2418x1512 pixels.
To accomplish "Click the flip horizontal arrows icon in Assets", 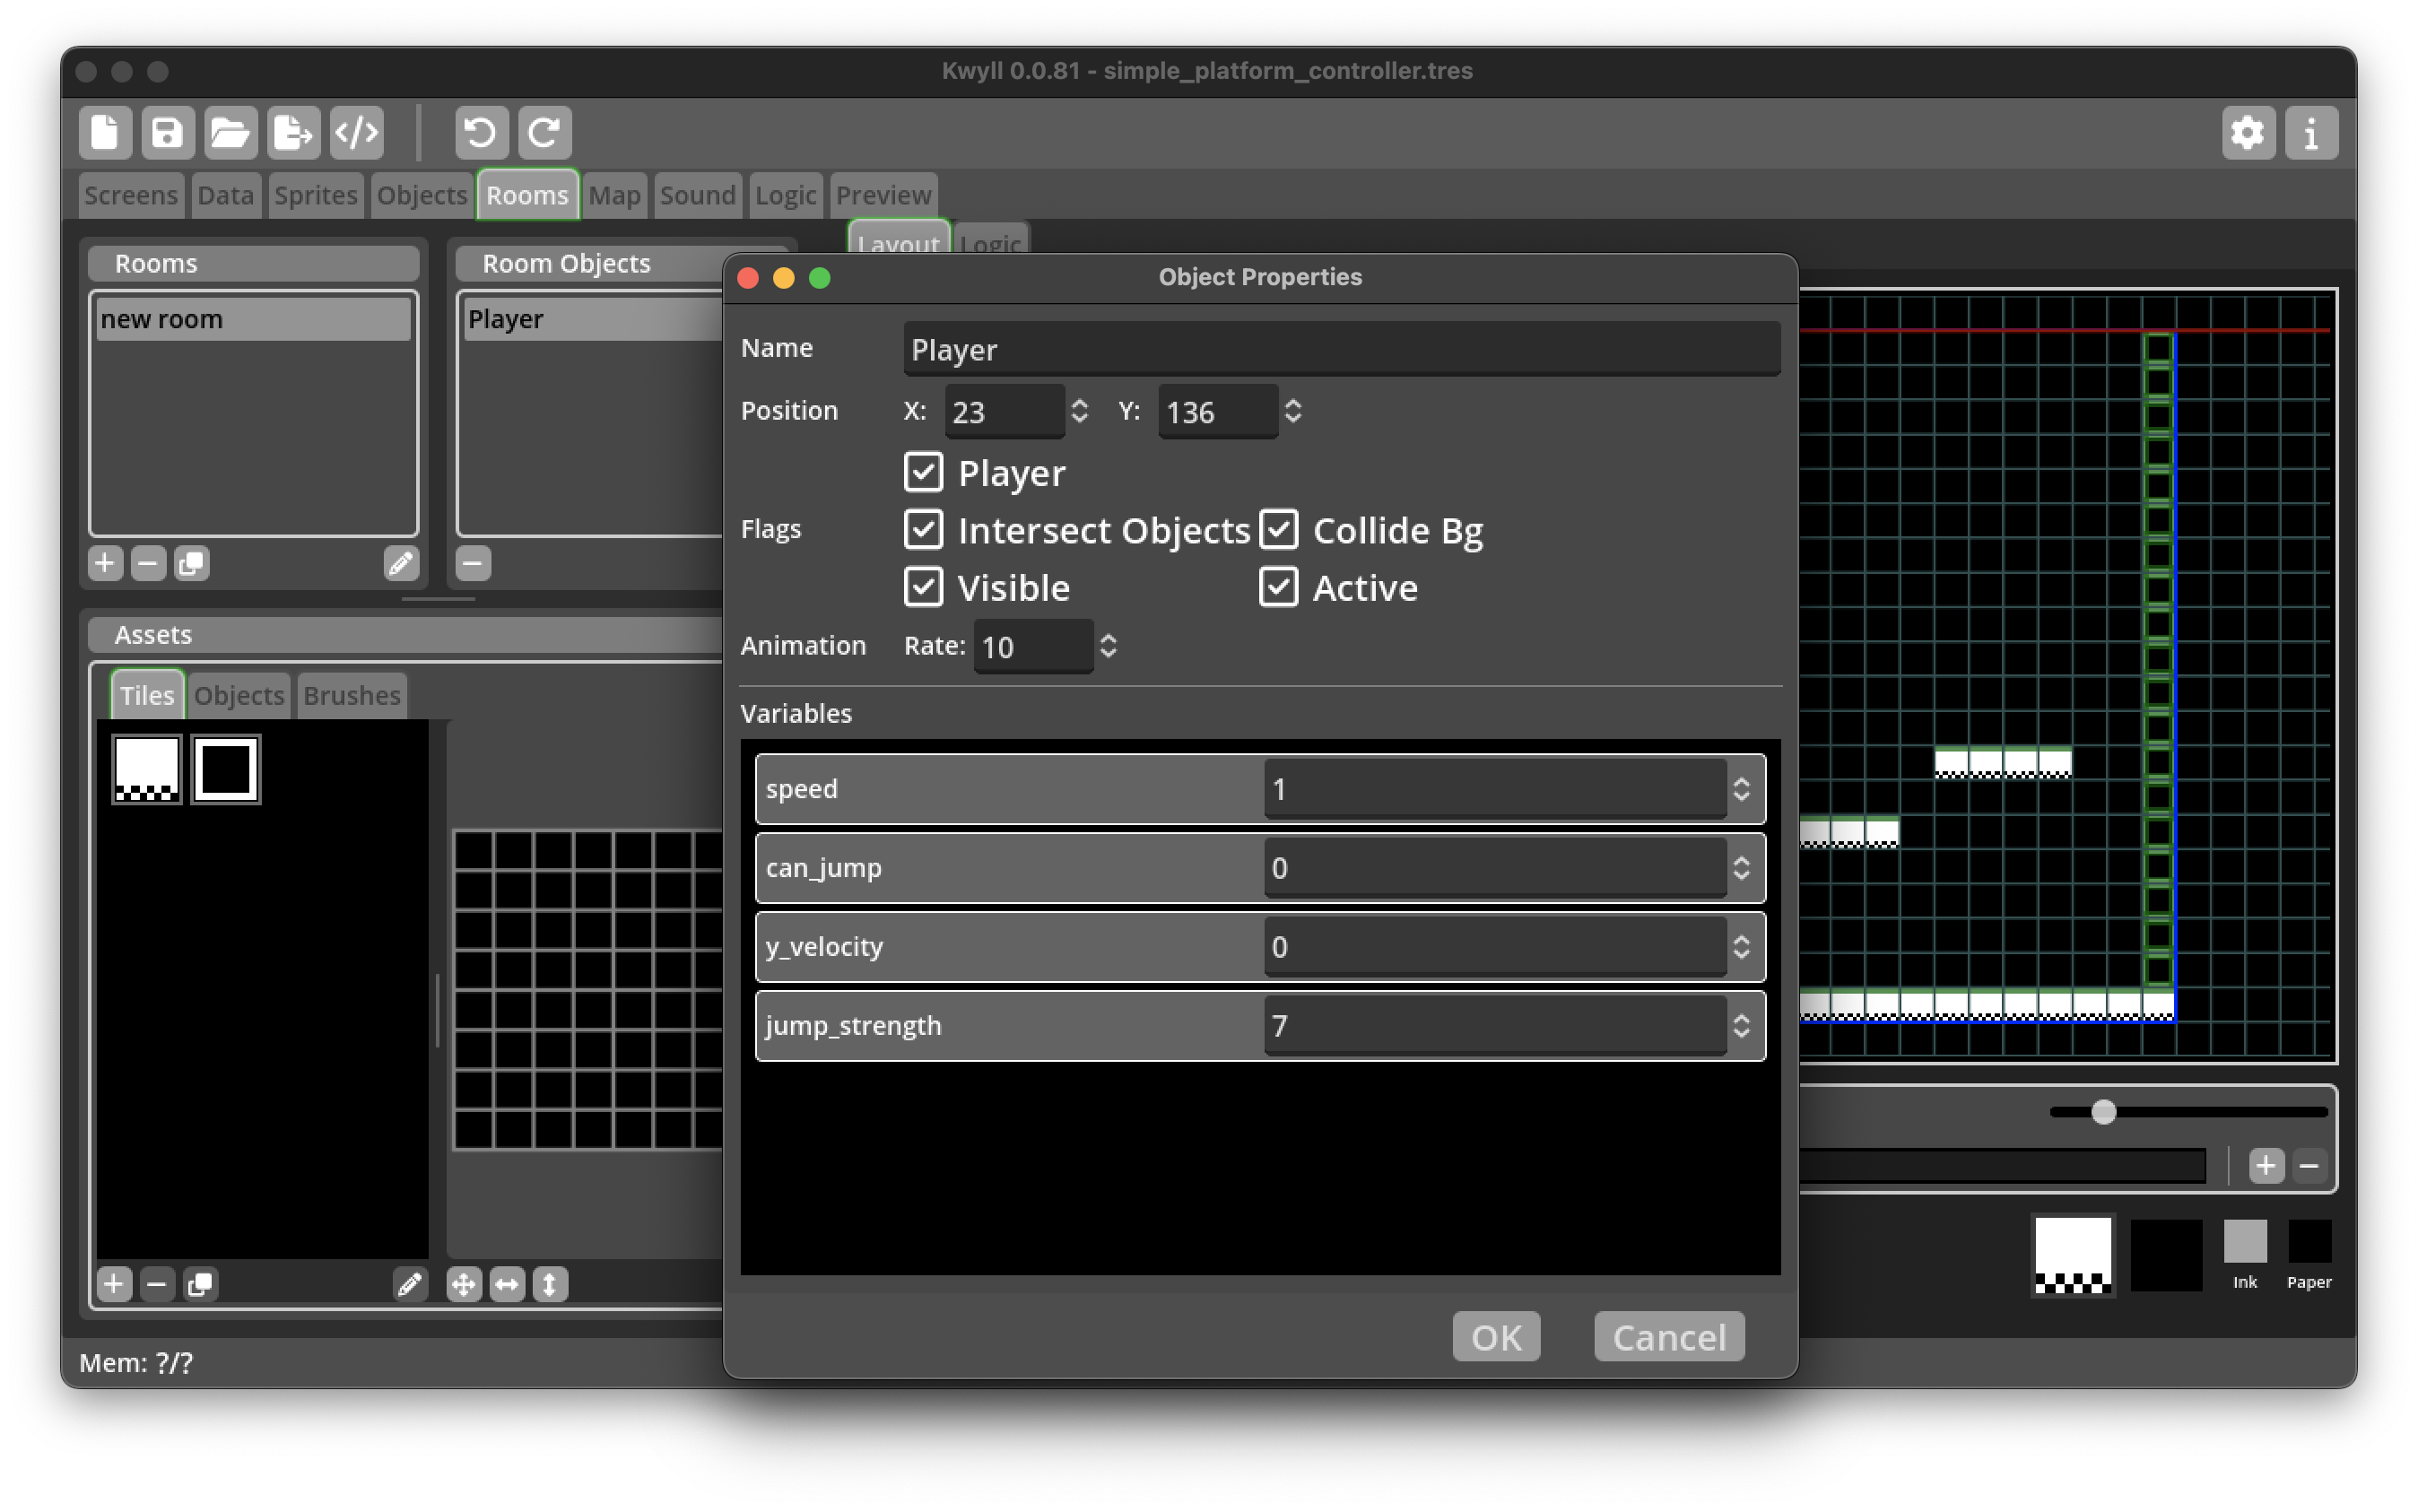I will click(507, 1284).
